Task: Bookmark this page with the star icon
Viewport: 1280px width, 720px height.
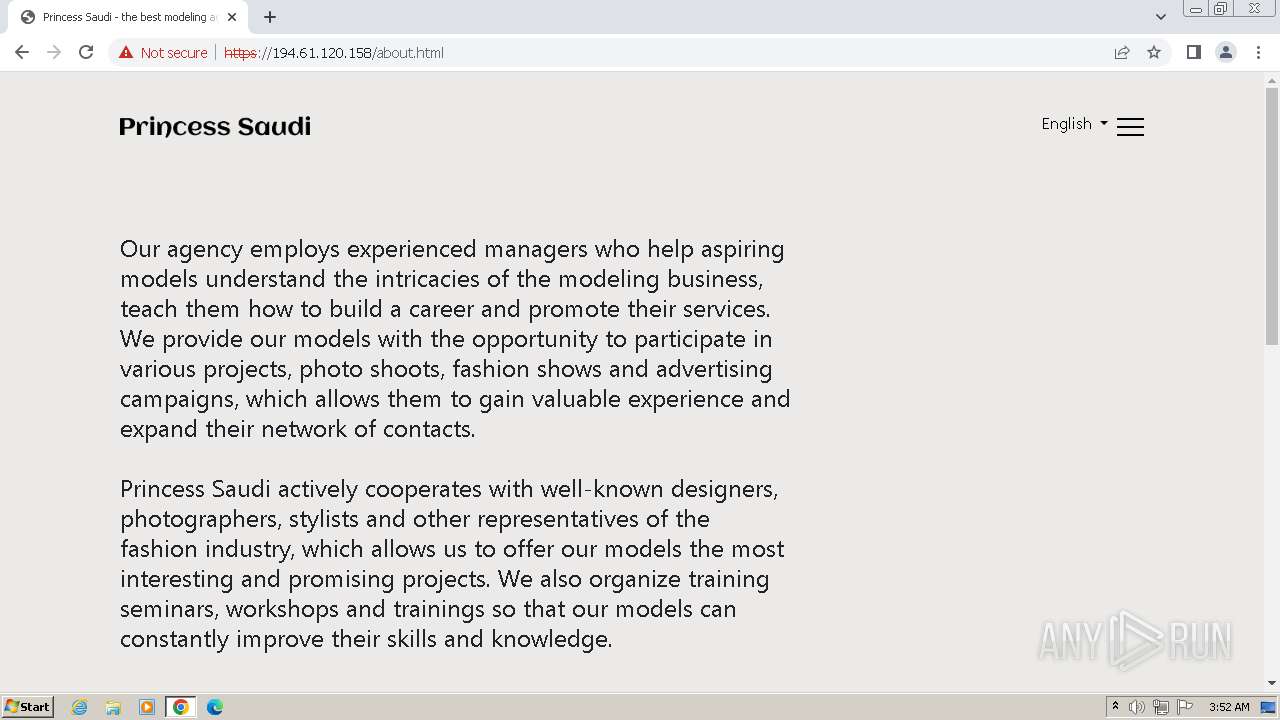Action: [x=1154, y=52]
